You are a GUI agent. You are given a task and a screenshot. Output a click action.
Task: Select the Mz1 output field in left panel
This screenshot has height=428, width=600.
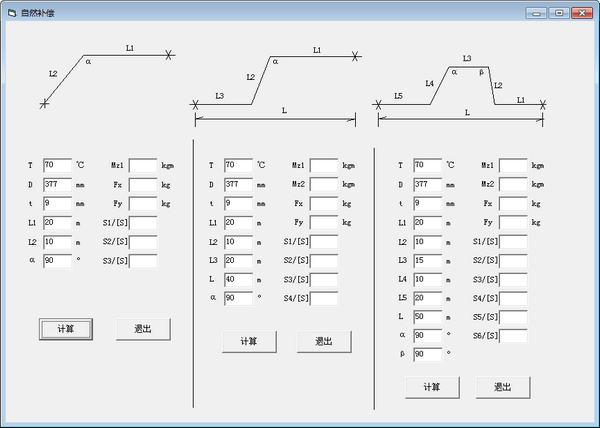pyautogui.click(x=143, y=165)
